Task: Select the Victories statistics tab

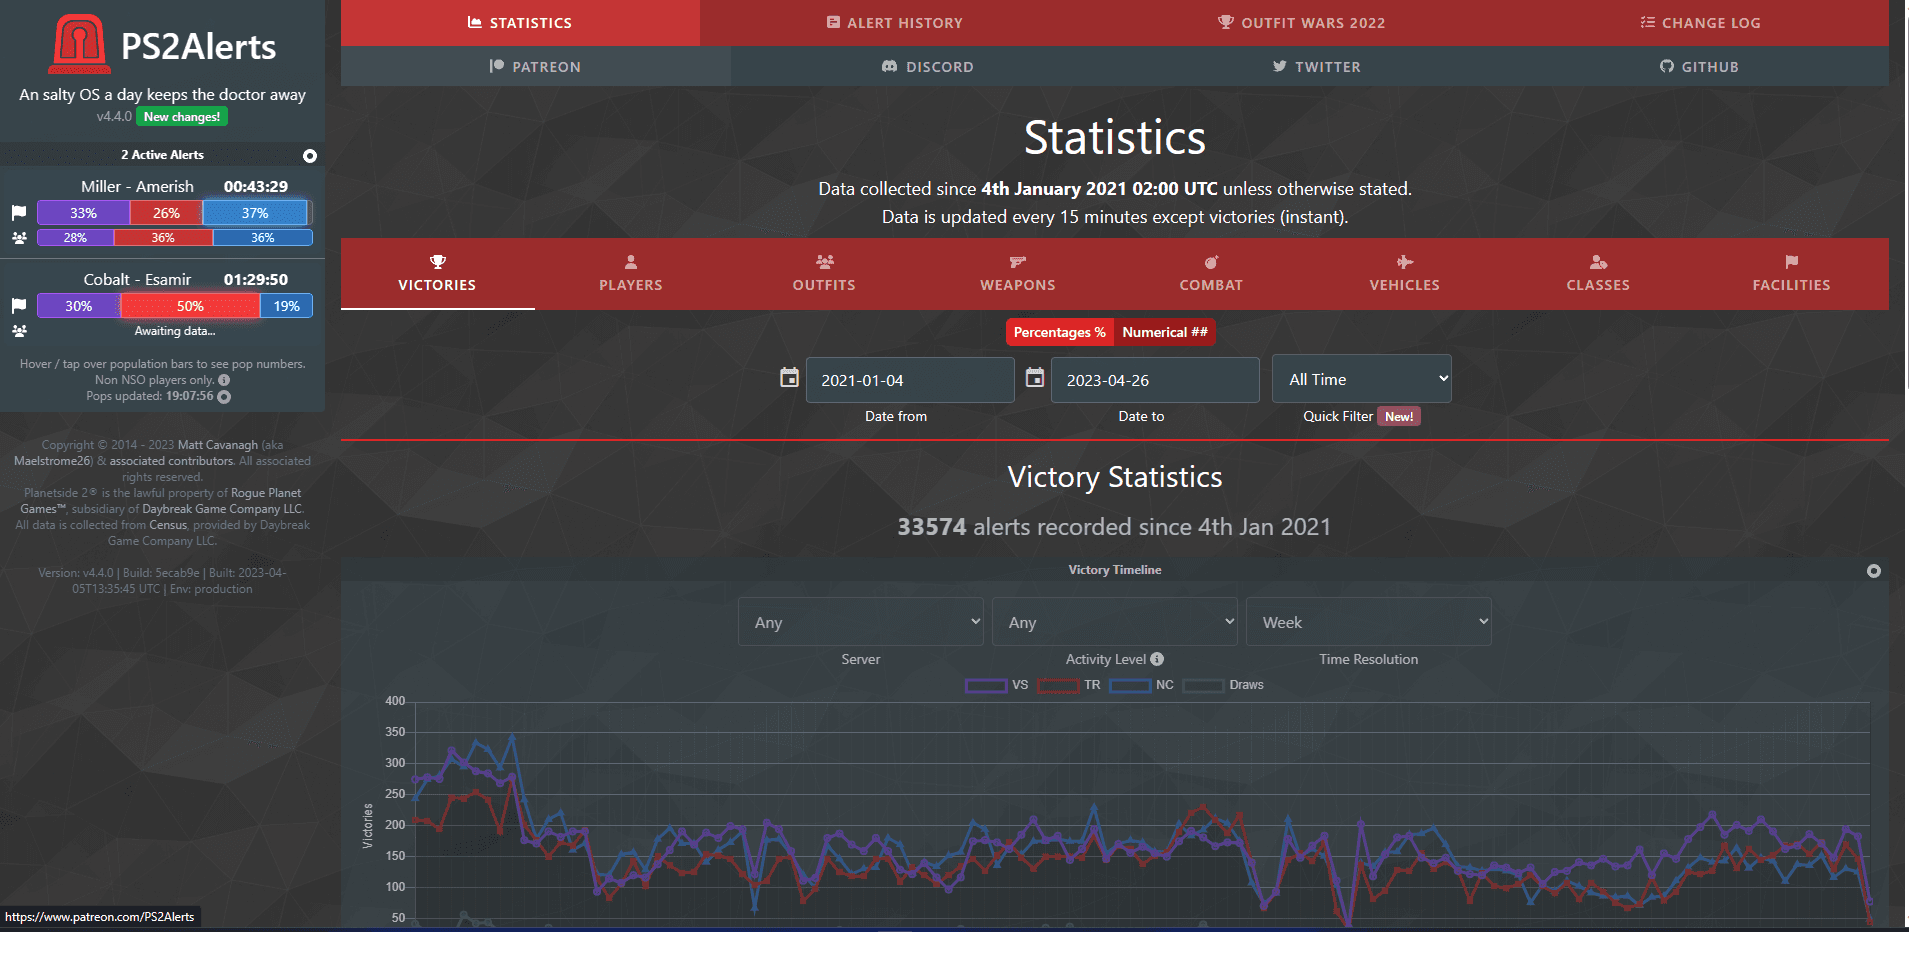Action: pyautogui.click(x=437, y=274)
